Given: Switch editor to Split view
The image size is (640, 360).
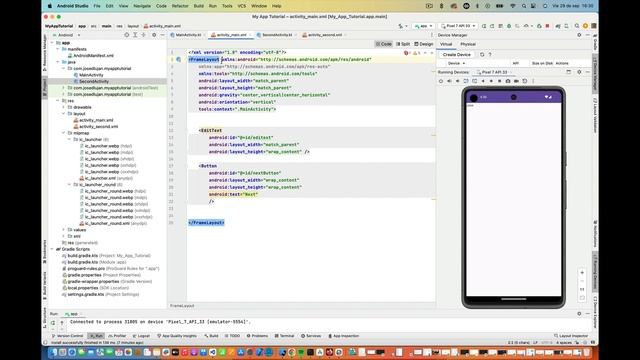Looking at the screenshot, I should pos(403,44).
